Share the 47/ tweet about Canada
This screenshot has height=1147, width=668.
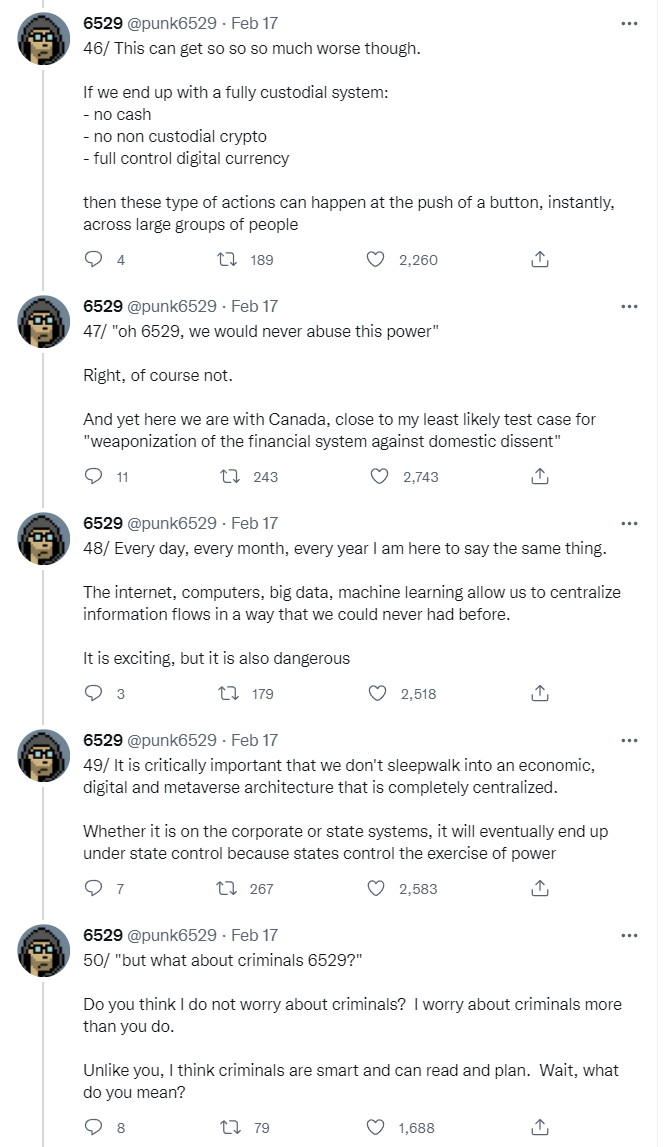pos(539,477)
